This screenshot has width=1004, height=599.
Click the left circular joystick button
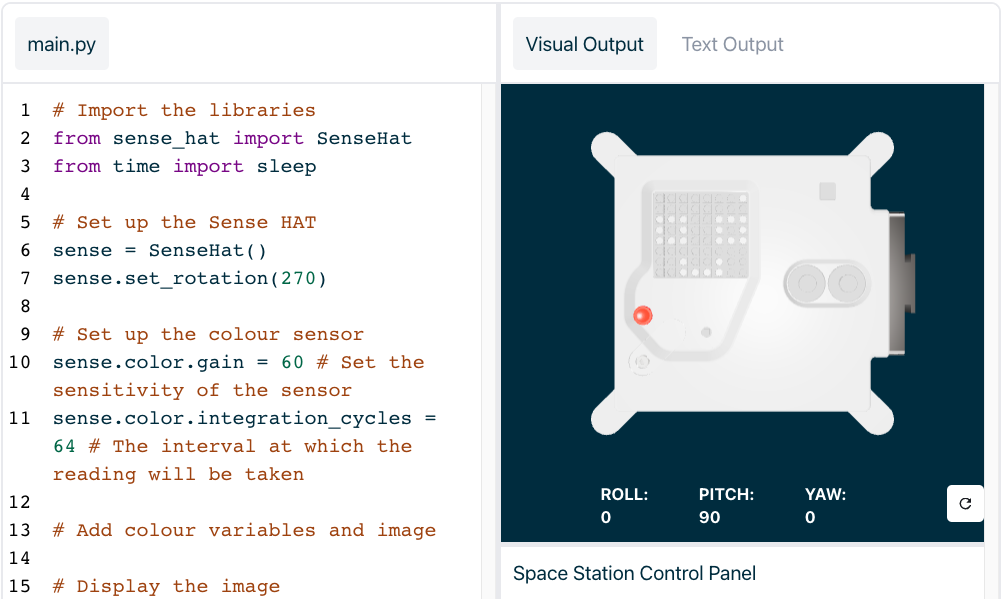click(x=809, y=283)
